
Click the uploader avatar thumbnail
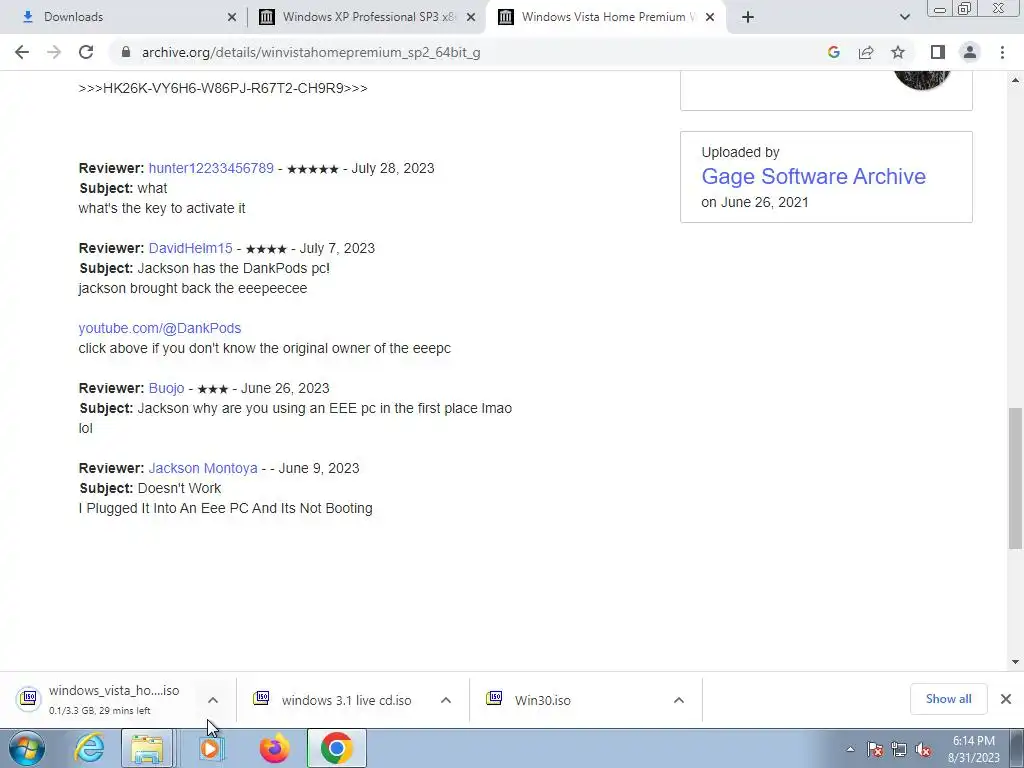point(922,81)
